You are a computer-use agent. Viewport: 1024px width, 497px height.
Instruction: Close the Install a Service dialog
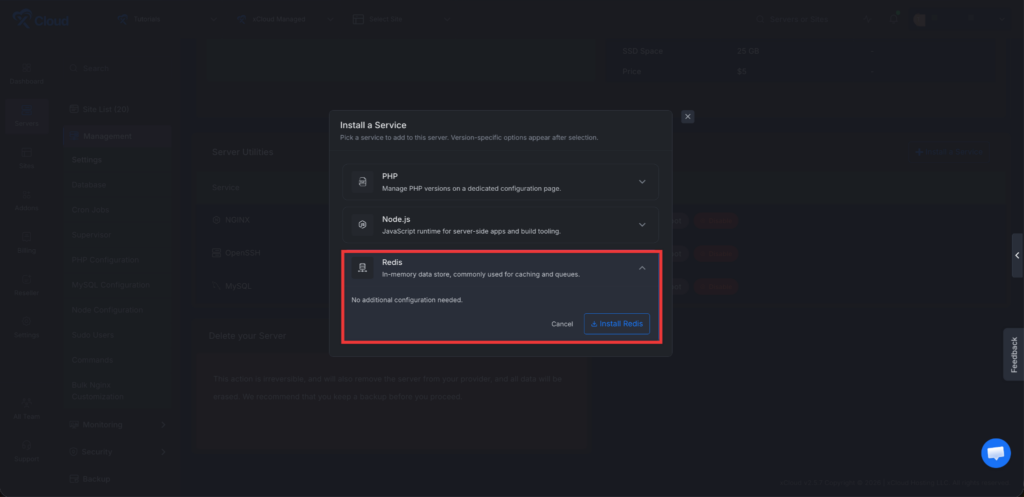[688, 116]
